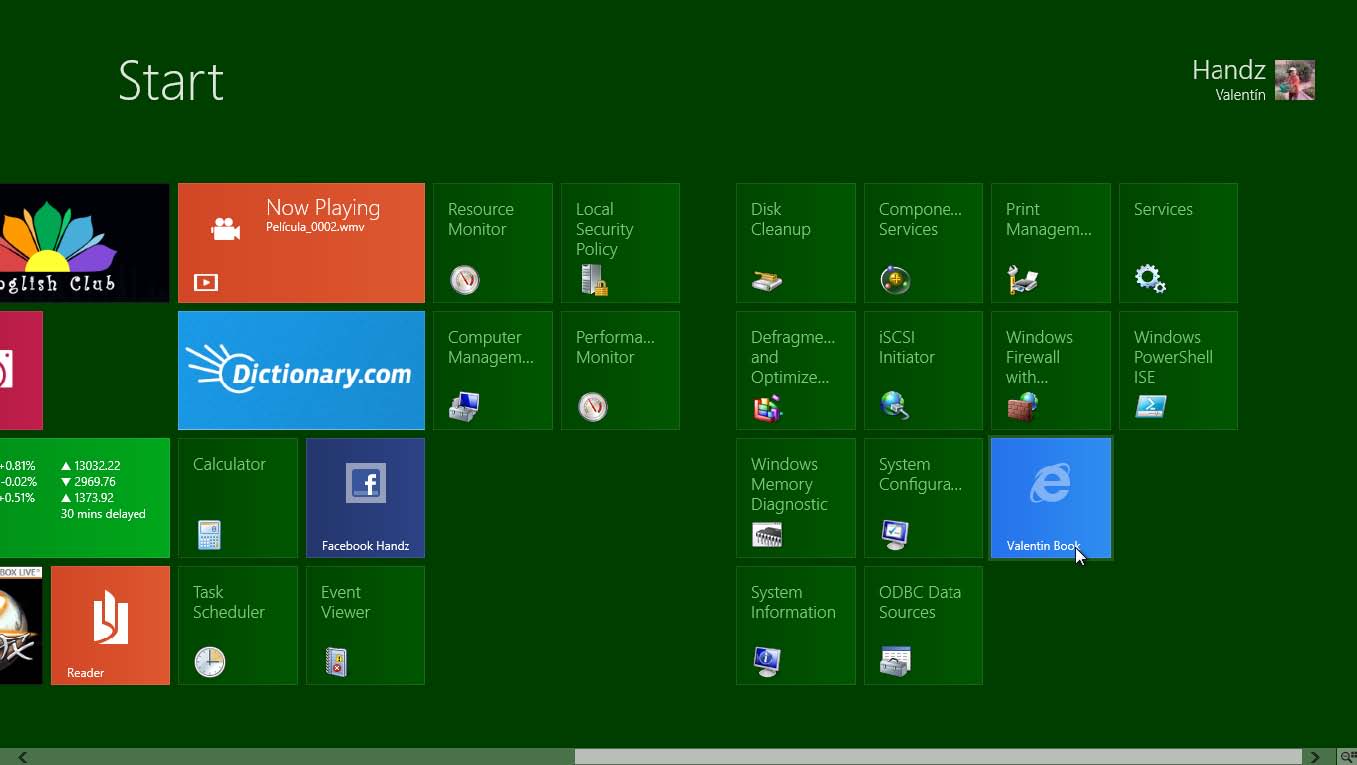Launch Disk Cleanup from Start screen
1357x765 pixels.
(795, 243)
